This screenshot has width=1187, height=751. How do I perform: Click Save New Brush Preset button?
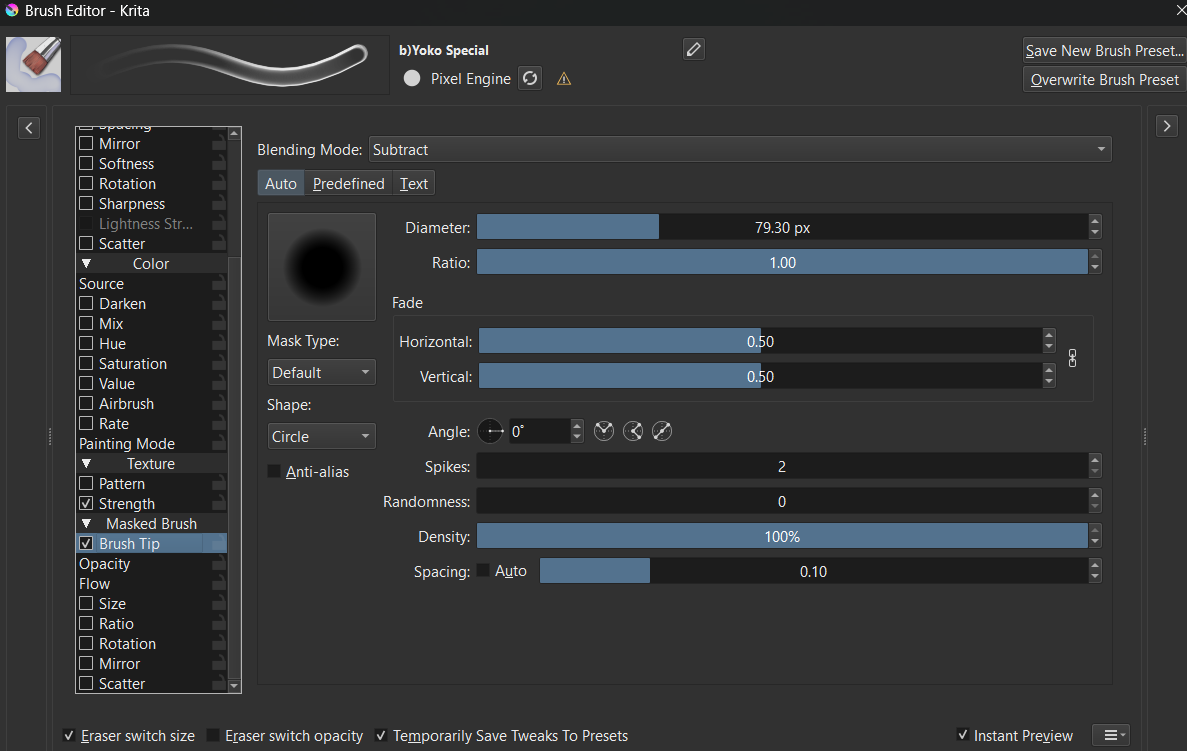pos(1103,51)
